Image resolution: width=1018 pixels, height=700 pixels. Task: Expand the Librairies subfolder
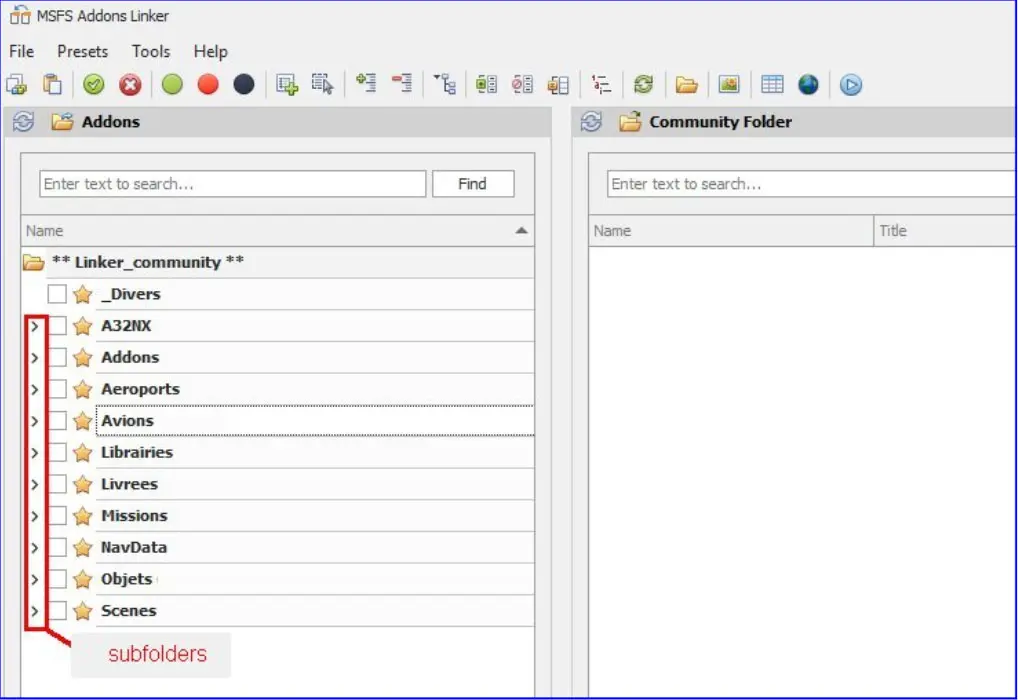(35, 453)
